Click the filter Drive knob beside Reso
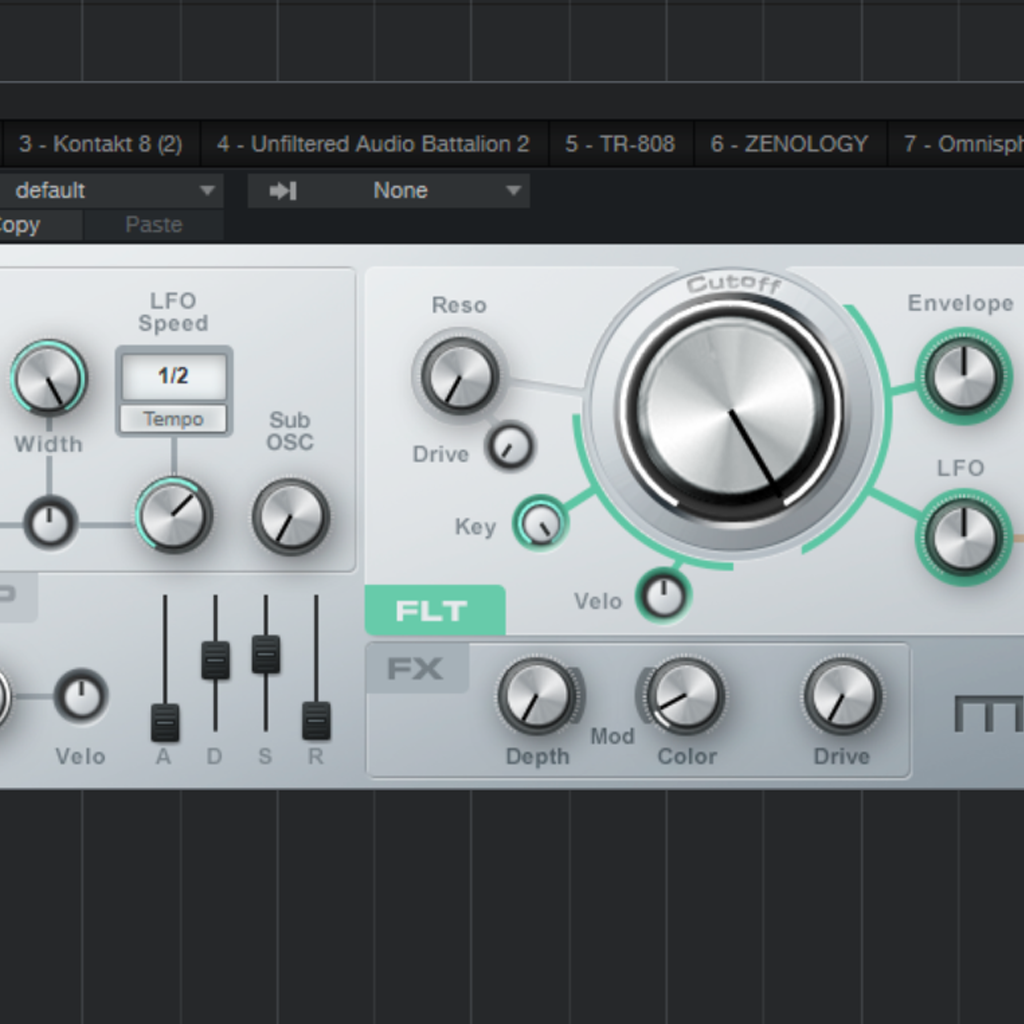This screenshot has height=1024, width=1024. tap(510, 447)
